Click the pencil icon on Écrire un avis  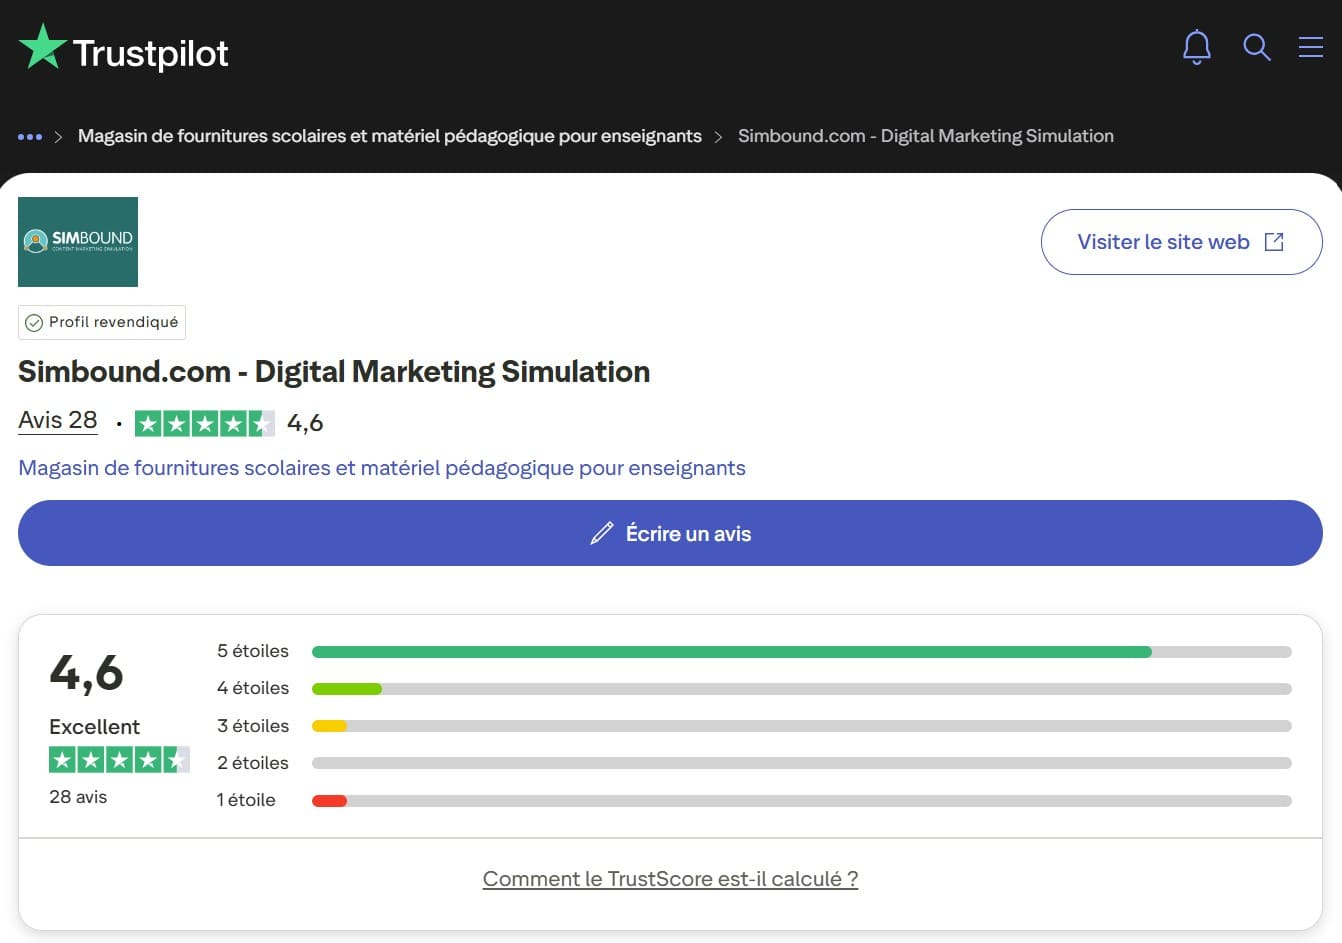(x=600, y=533)
